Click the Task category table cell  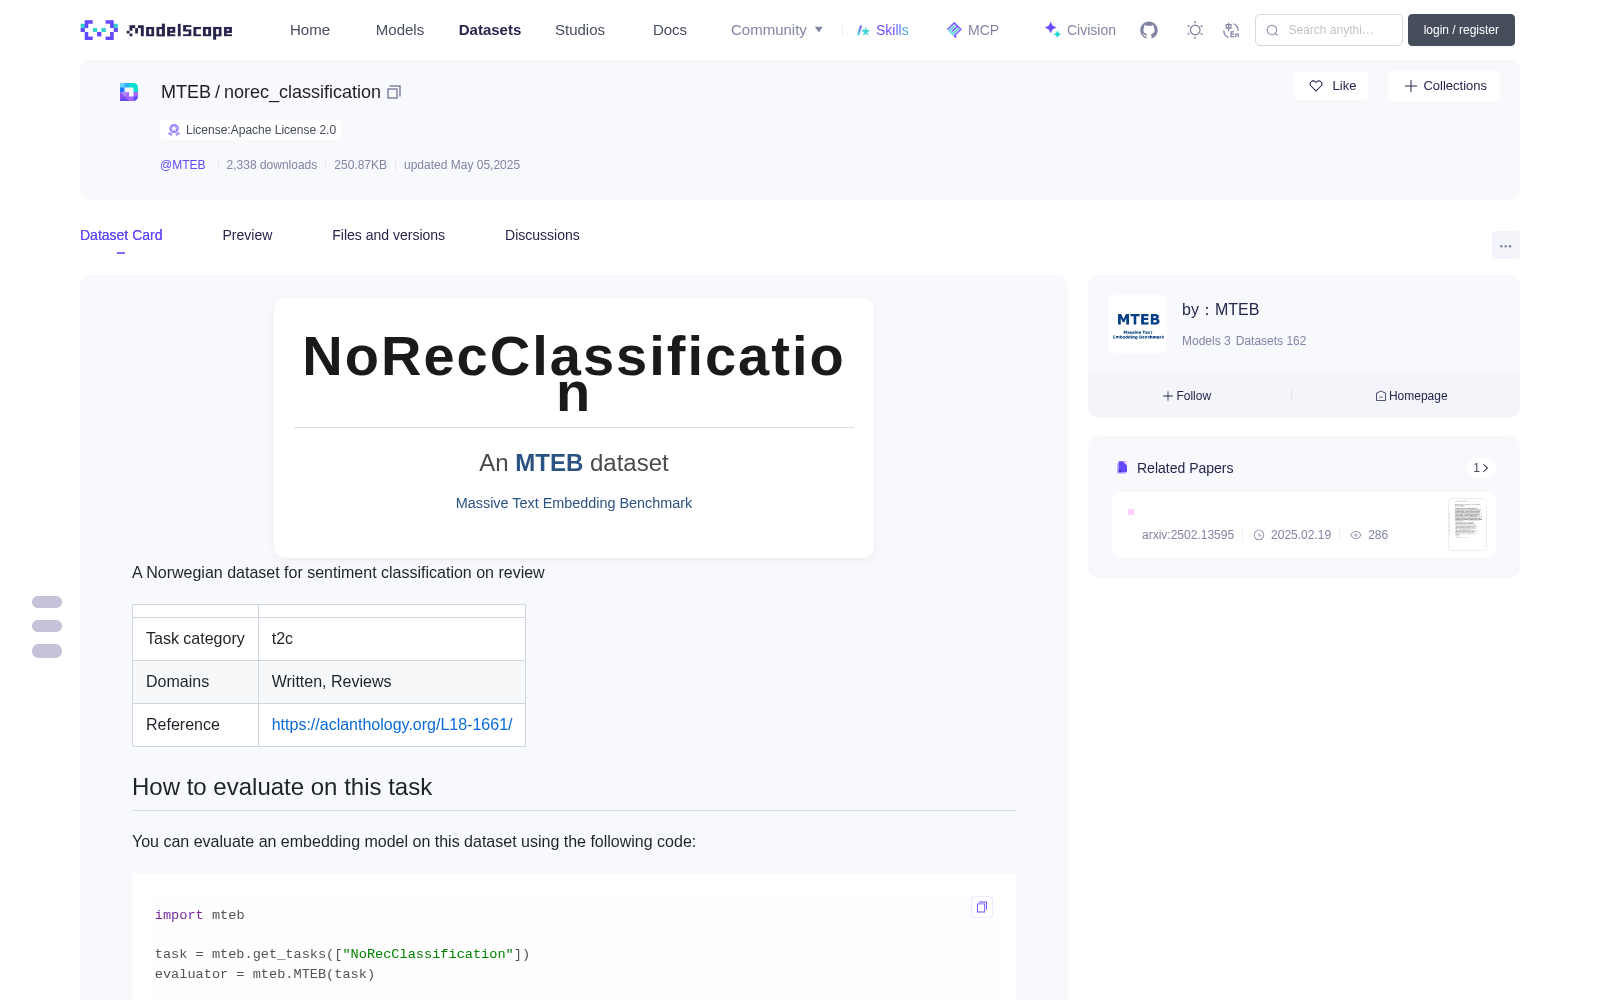(x=195, y=639)
